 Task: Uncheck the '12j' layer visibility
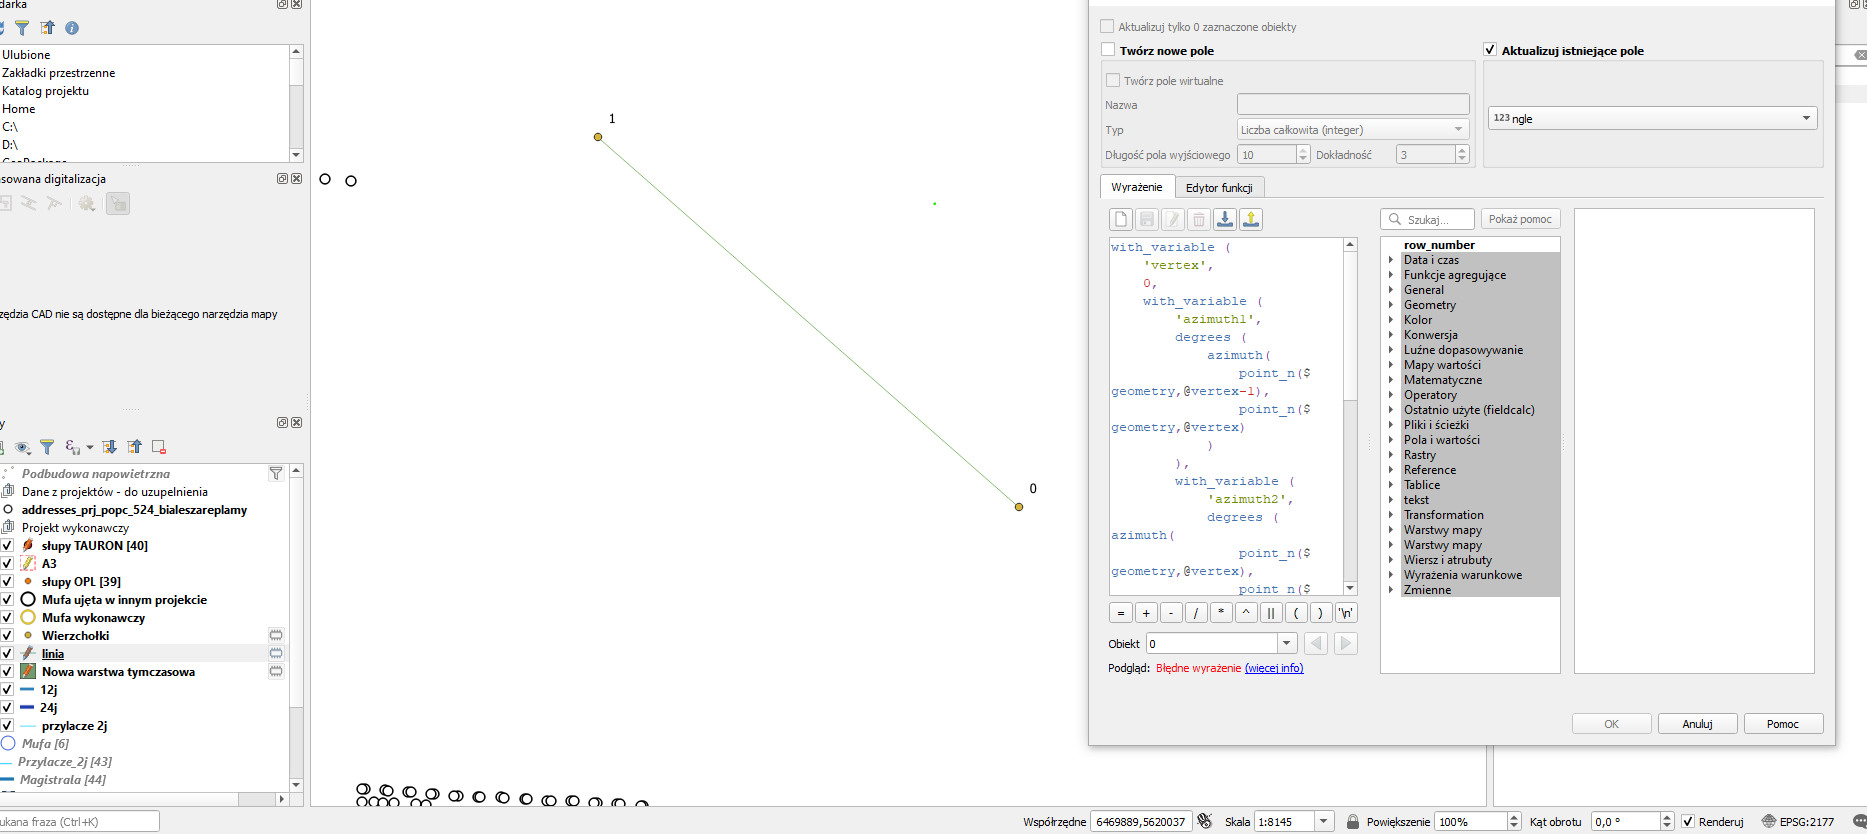7,689
